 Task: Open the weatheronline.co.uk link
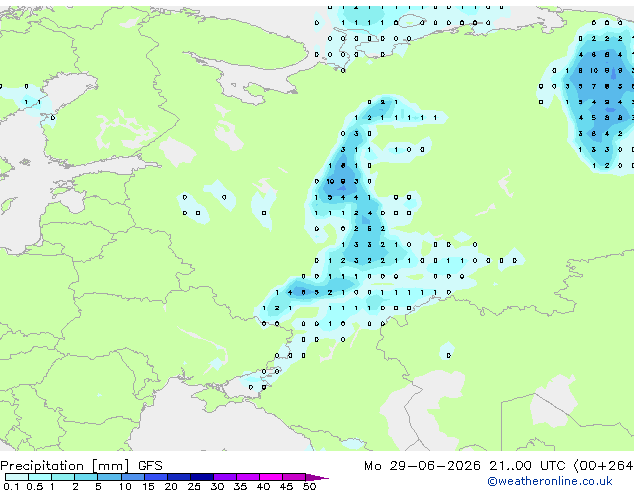(x=550, y=481)
